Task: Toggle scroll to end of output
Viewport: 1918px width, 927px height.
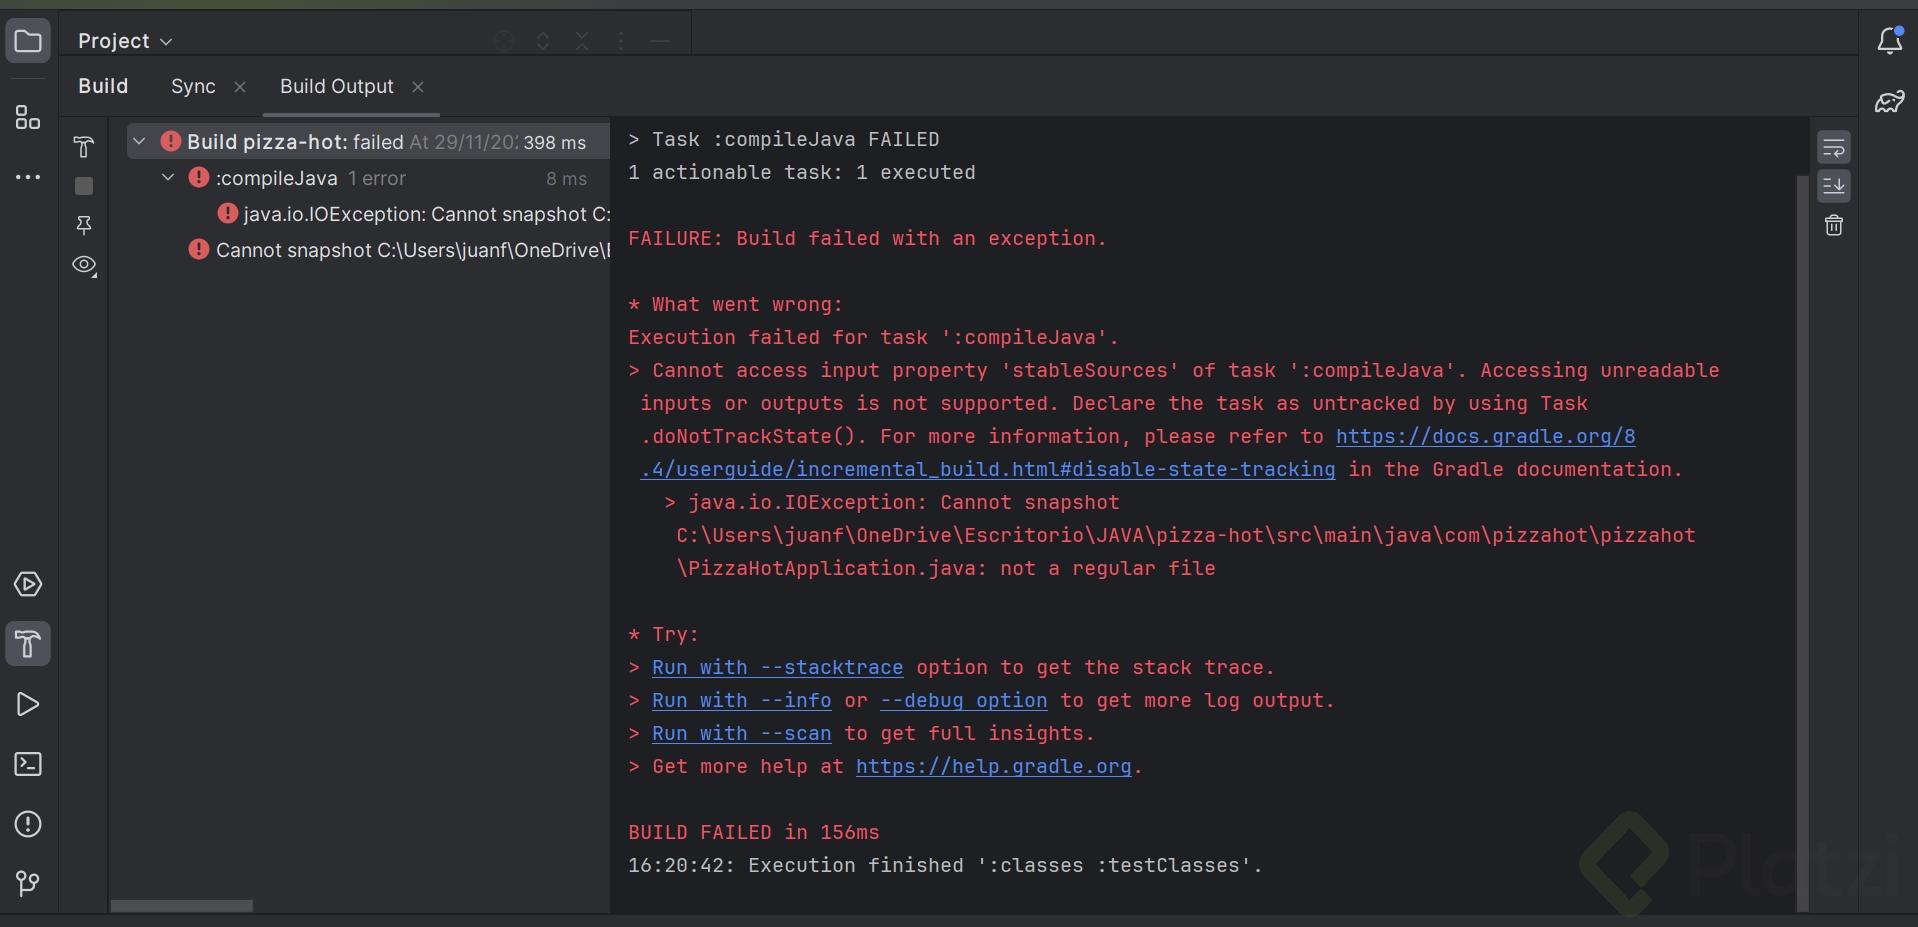Action: [x=1834, y=187]
